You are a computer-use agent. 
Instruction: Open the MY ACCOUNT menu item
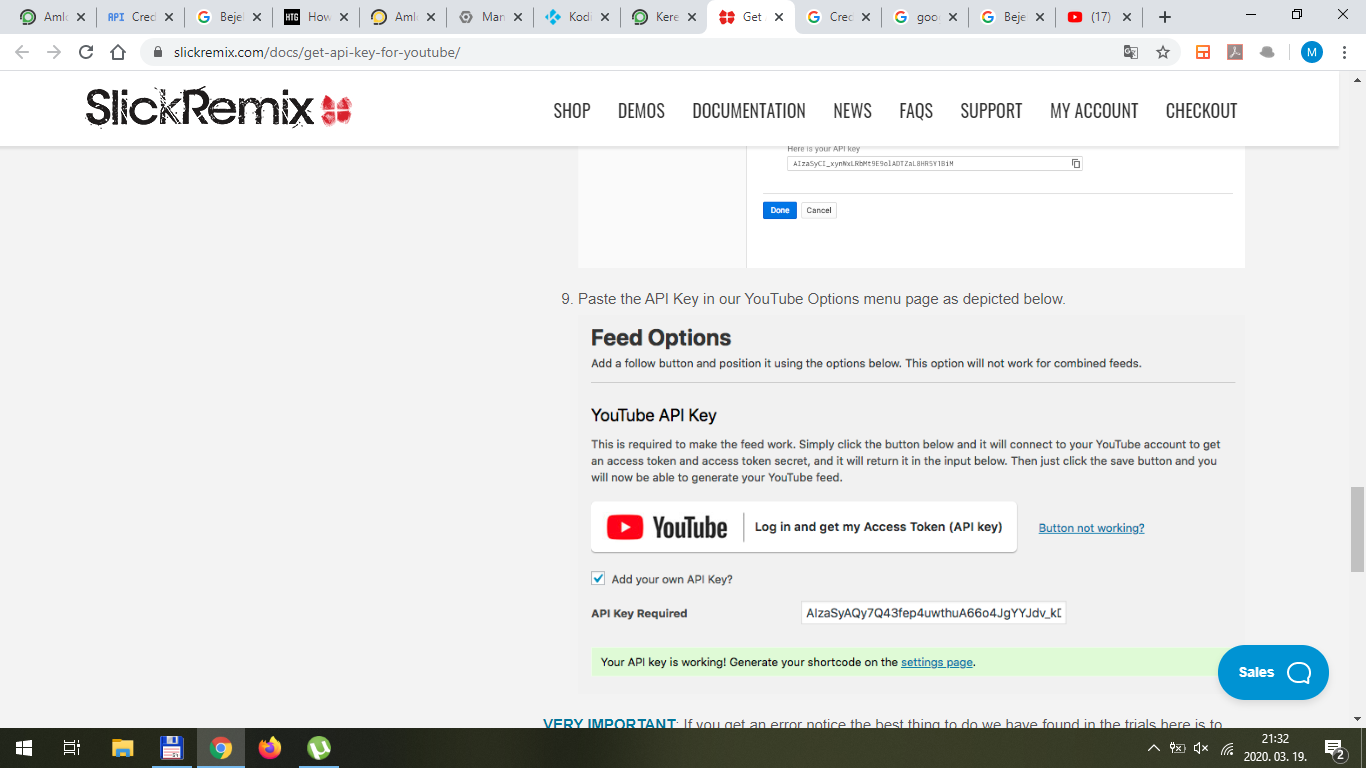(x=1094, y=111)
